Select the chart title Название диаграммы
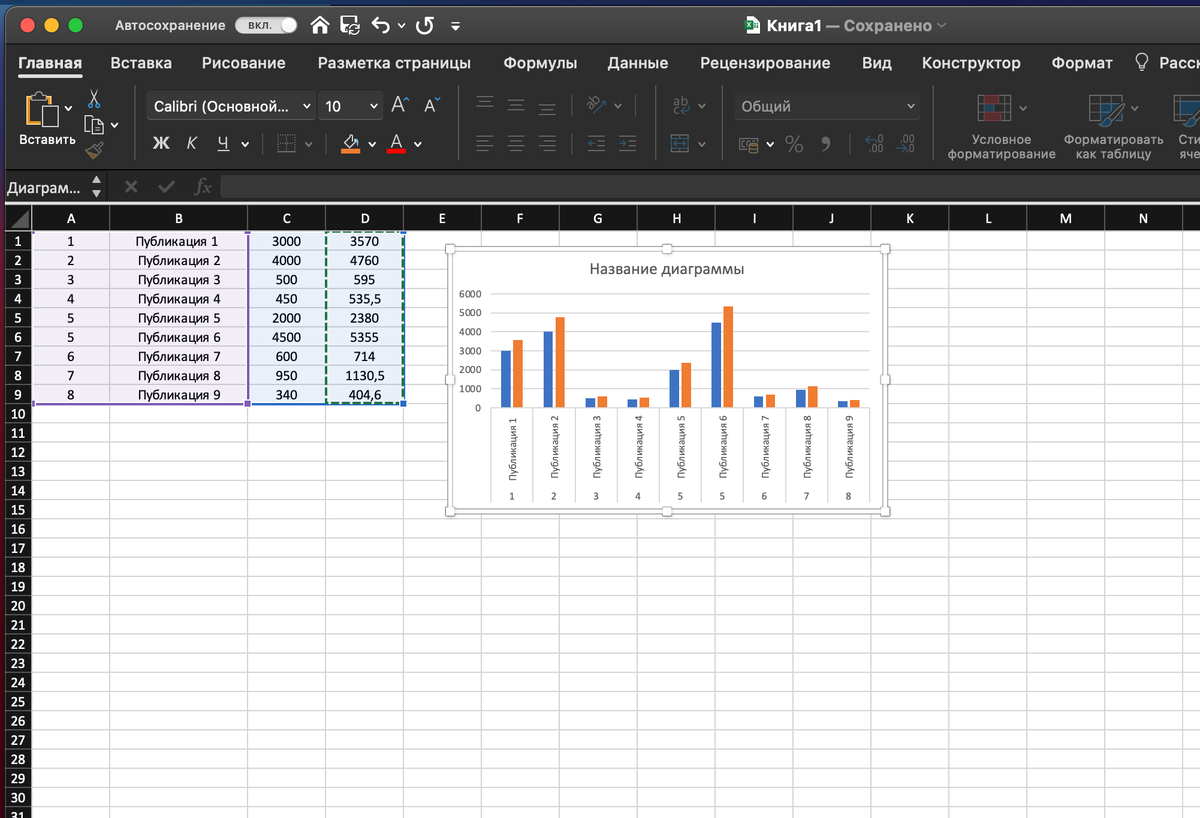Viewport: 1200px width, 818px height. point(666,269)
